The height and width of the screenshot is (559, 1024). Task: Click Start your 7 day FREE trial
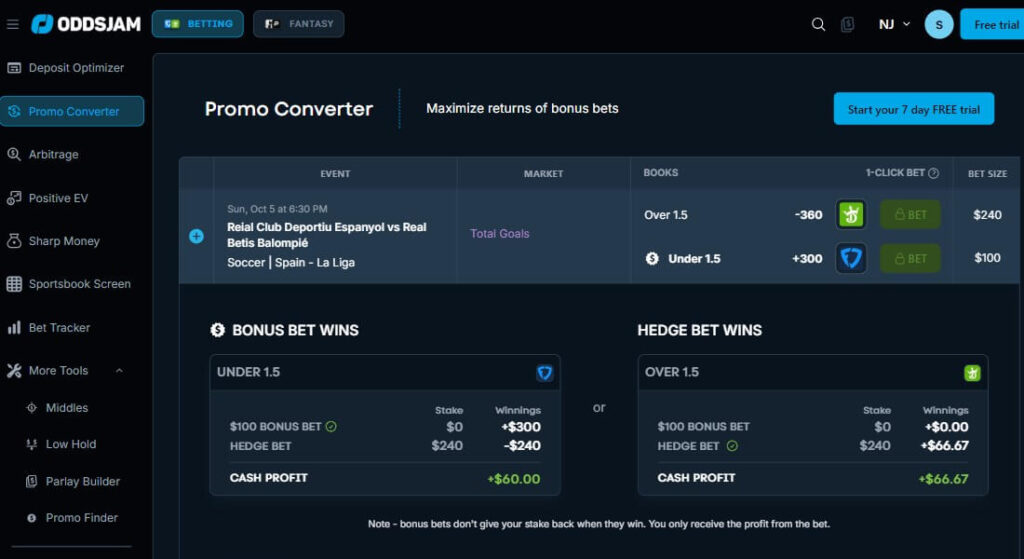coord(913,109)
